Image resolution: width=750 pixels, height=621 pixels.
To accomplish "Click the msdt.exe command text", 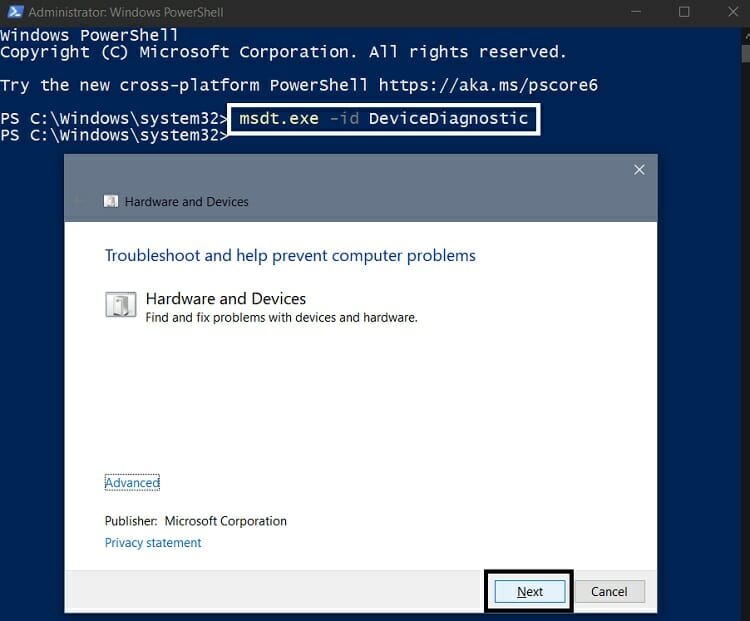I will [278, 118].
